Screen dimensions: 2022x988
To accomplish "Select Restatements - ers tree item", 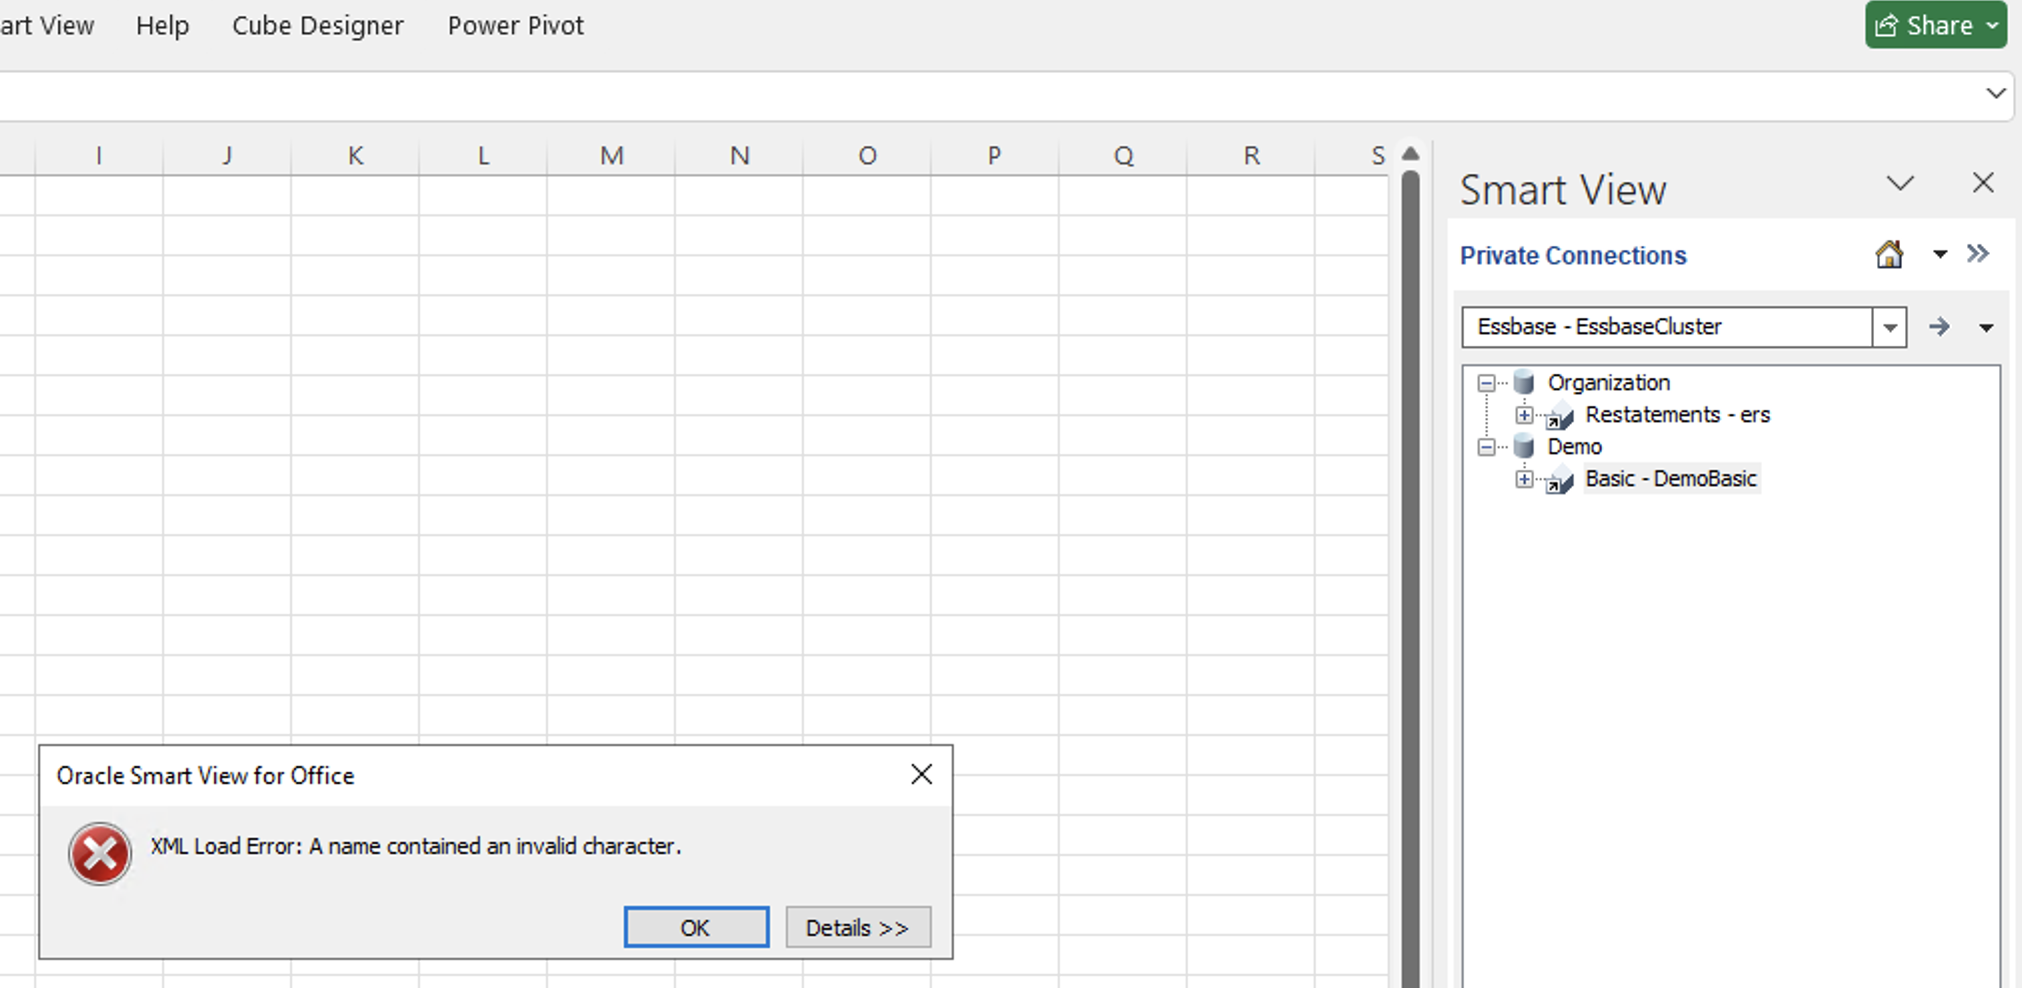I will click(1677, 415).
